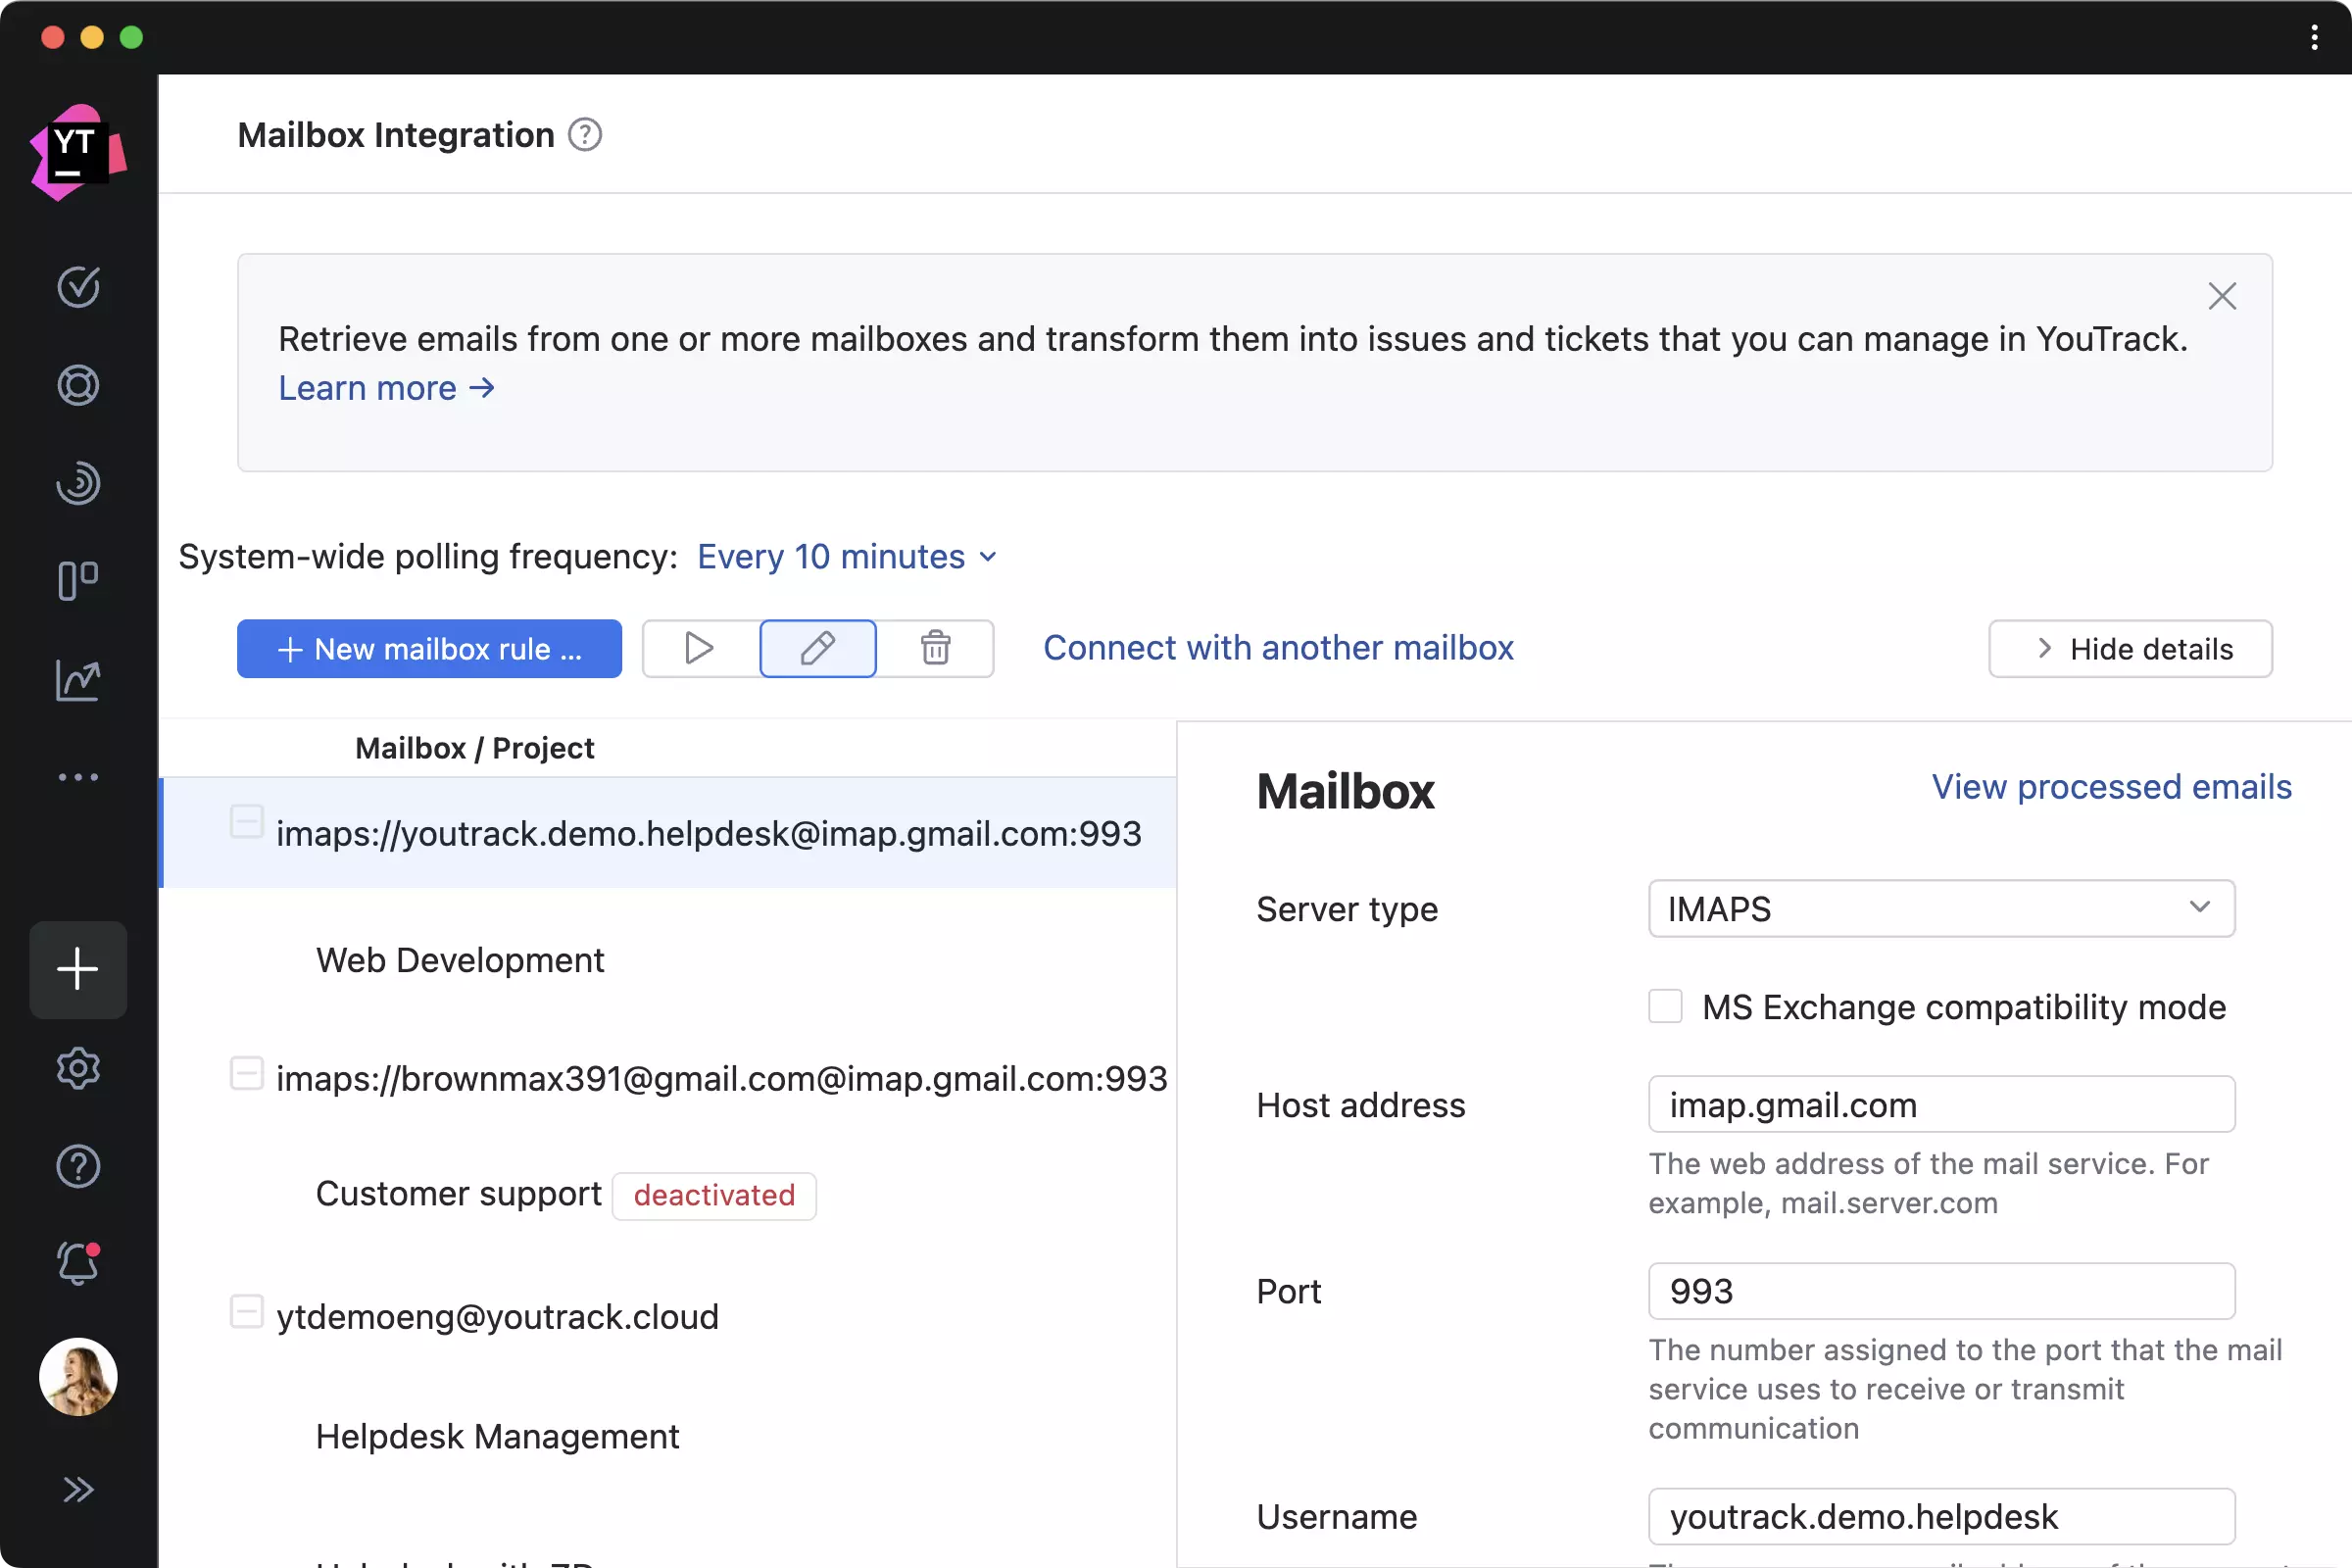Click the Hide details button

(x=2130, y=649)
